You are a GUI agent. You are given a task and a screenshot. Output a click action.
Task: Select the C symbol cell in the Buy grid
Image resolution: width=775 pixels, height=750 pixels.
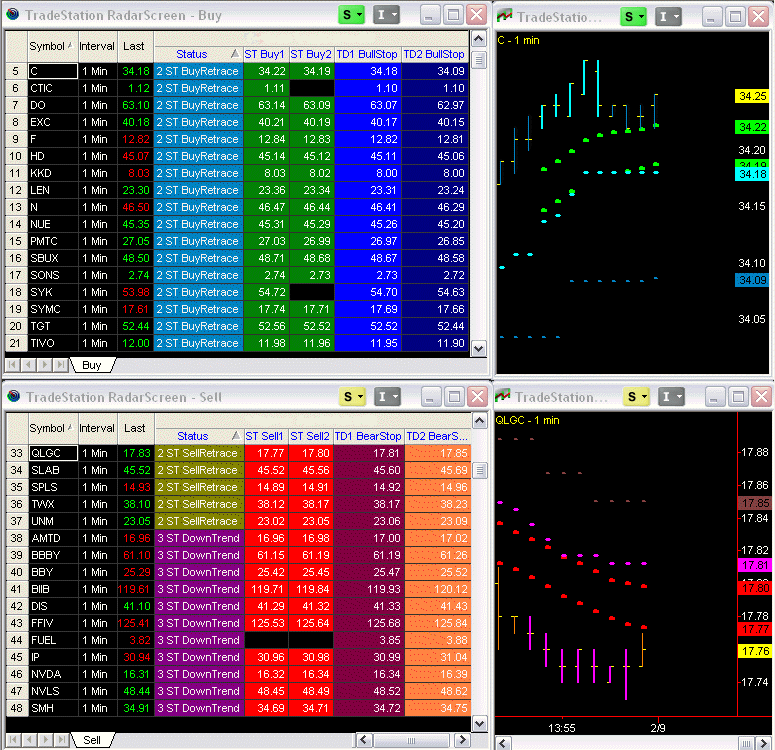[x=52, y=71]
